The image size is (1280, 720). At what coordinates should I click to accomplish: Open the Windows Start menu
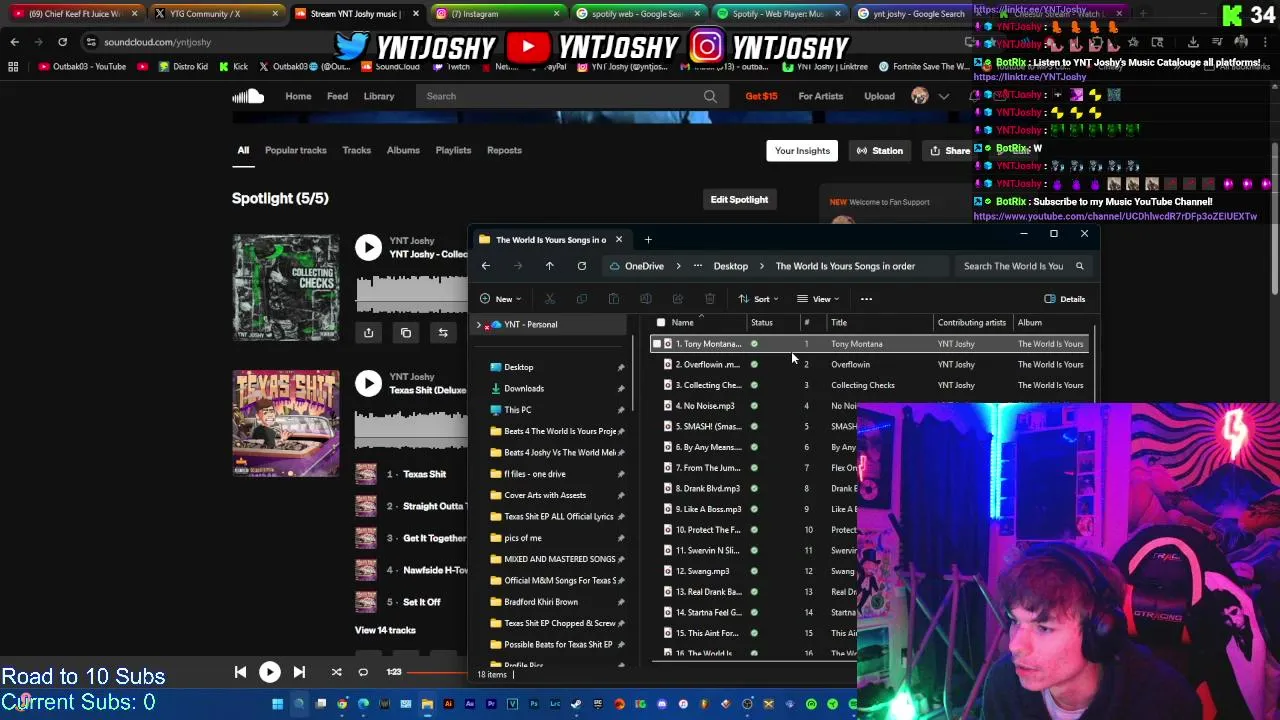(277, 704)
